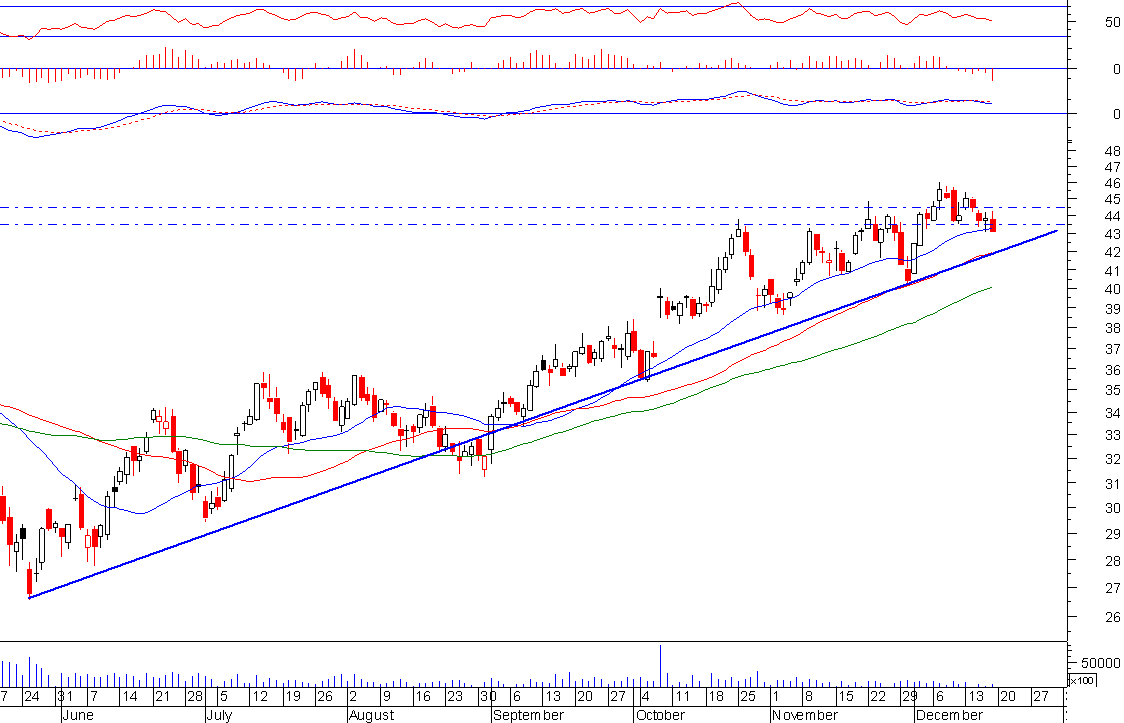Click the 50 label on the oscillator axis
Screen dimensions: 1124x723
(x=1113, y=22)
